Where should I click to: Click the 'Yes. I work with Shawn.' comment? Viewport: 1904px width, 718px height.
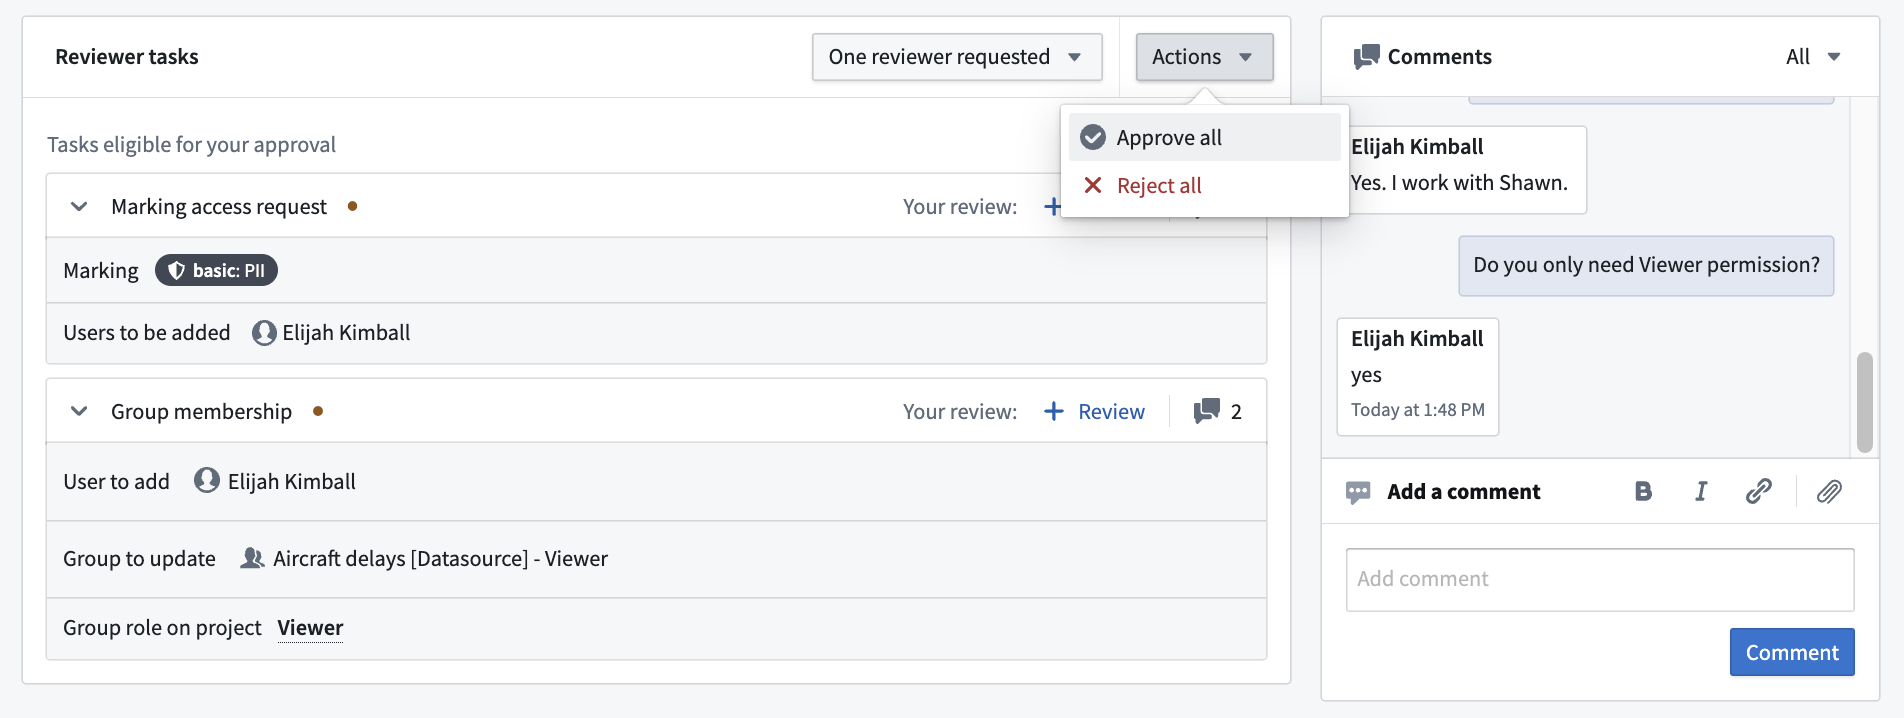(x=1459, y=183)
